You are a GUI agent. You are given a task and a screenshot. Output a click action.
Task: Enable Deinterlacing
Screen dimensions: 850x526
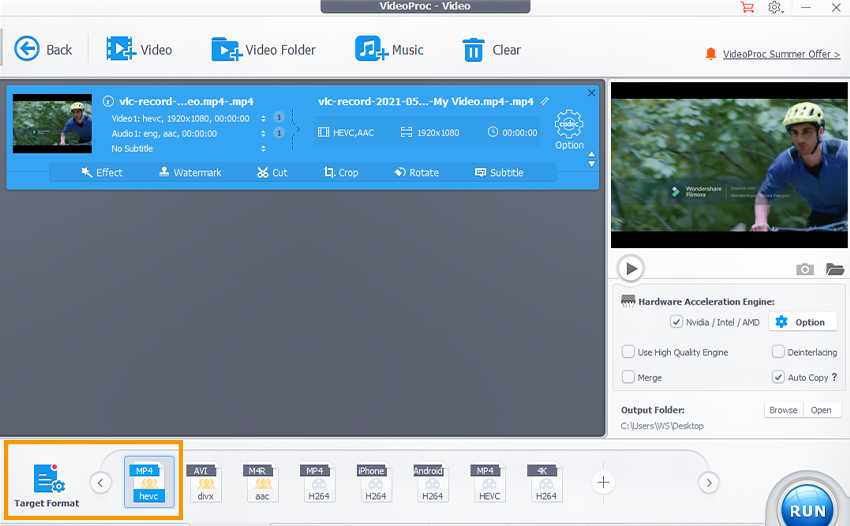pyautogui.click(x=778, y=352)
